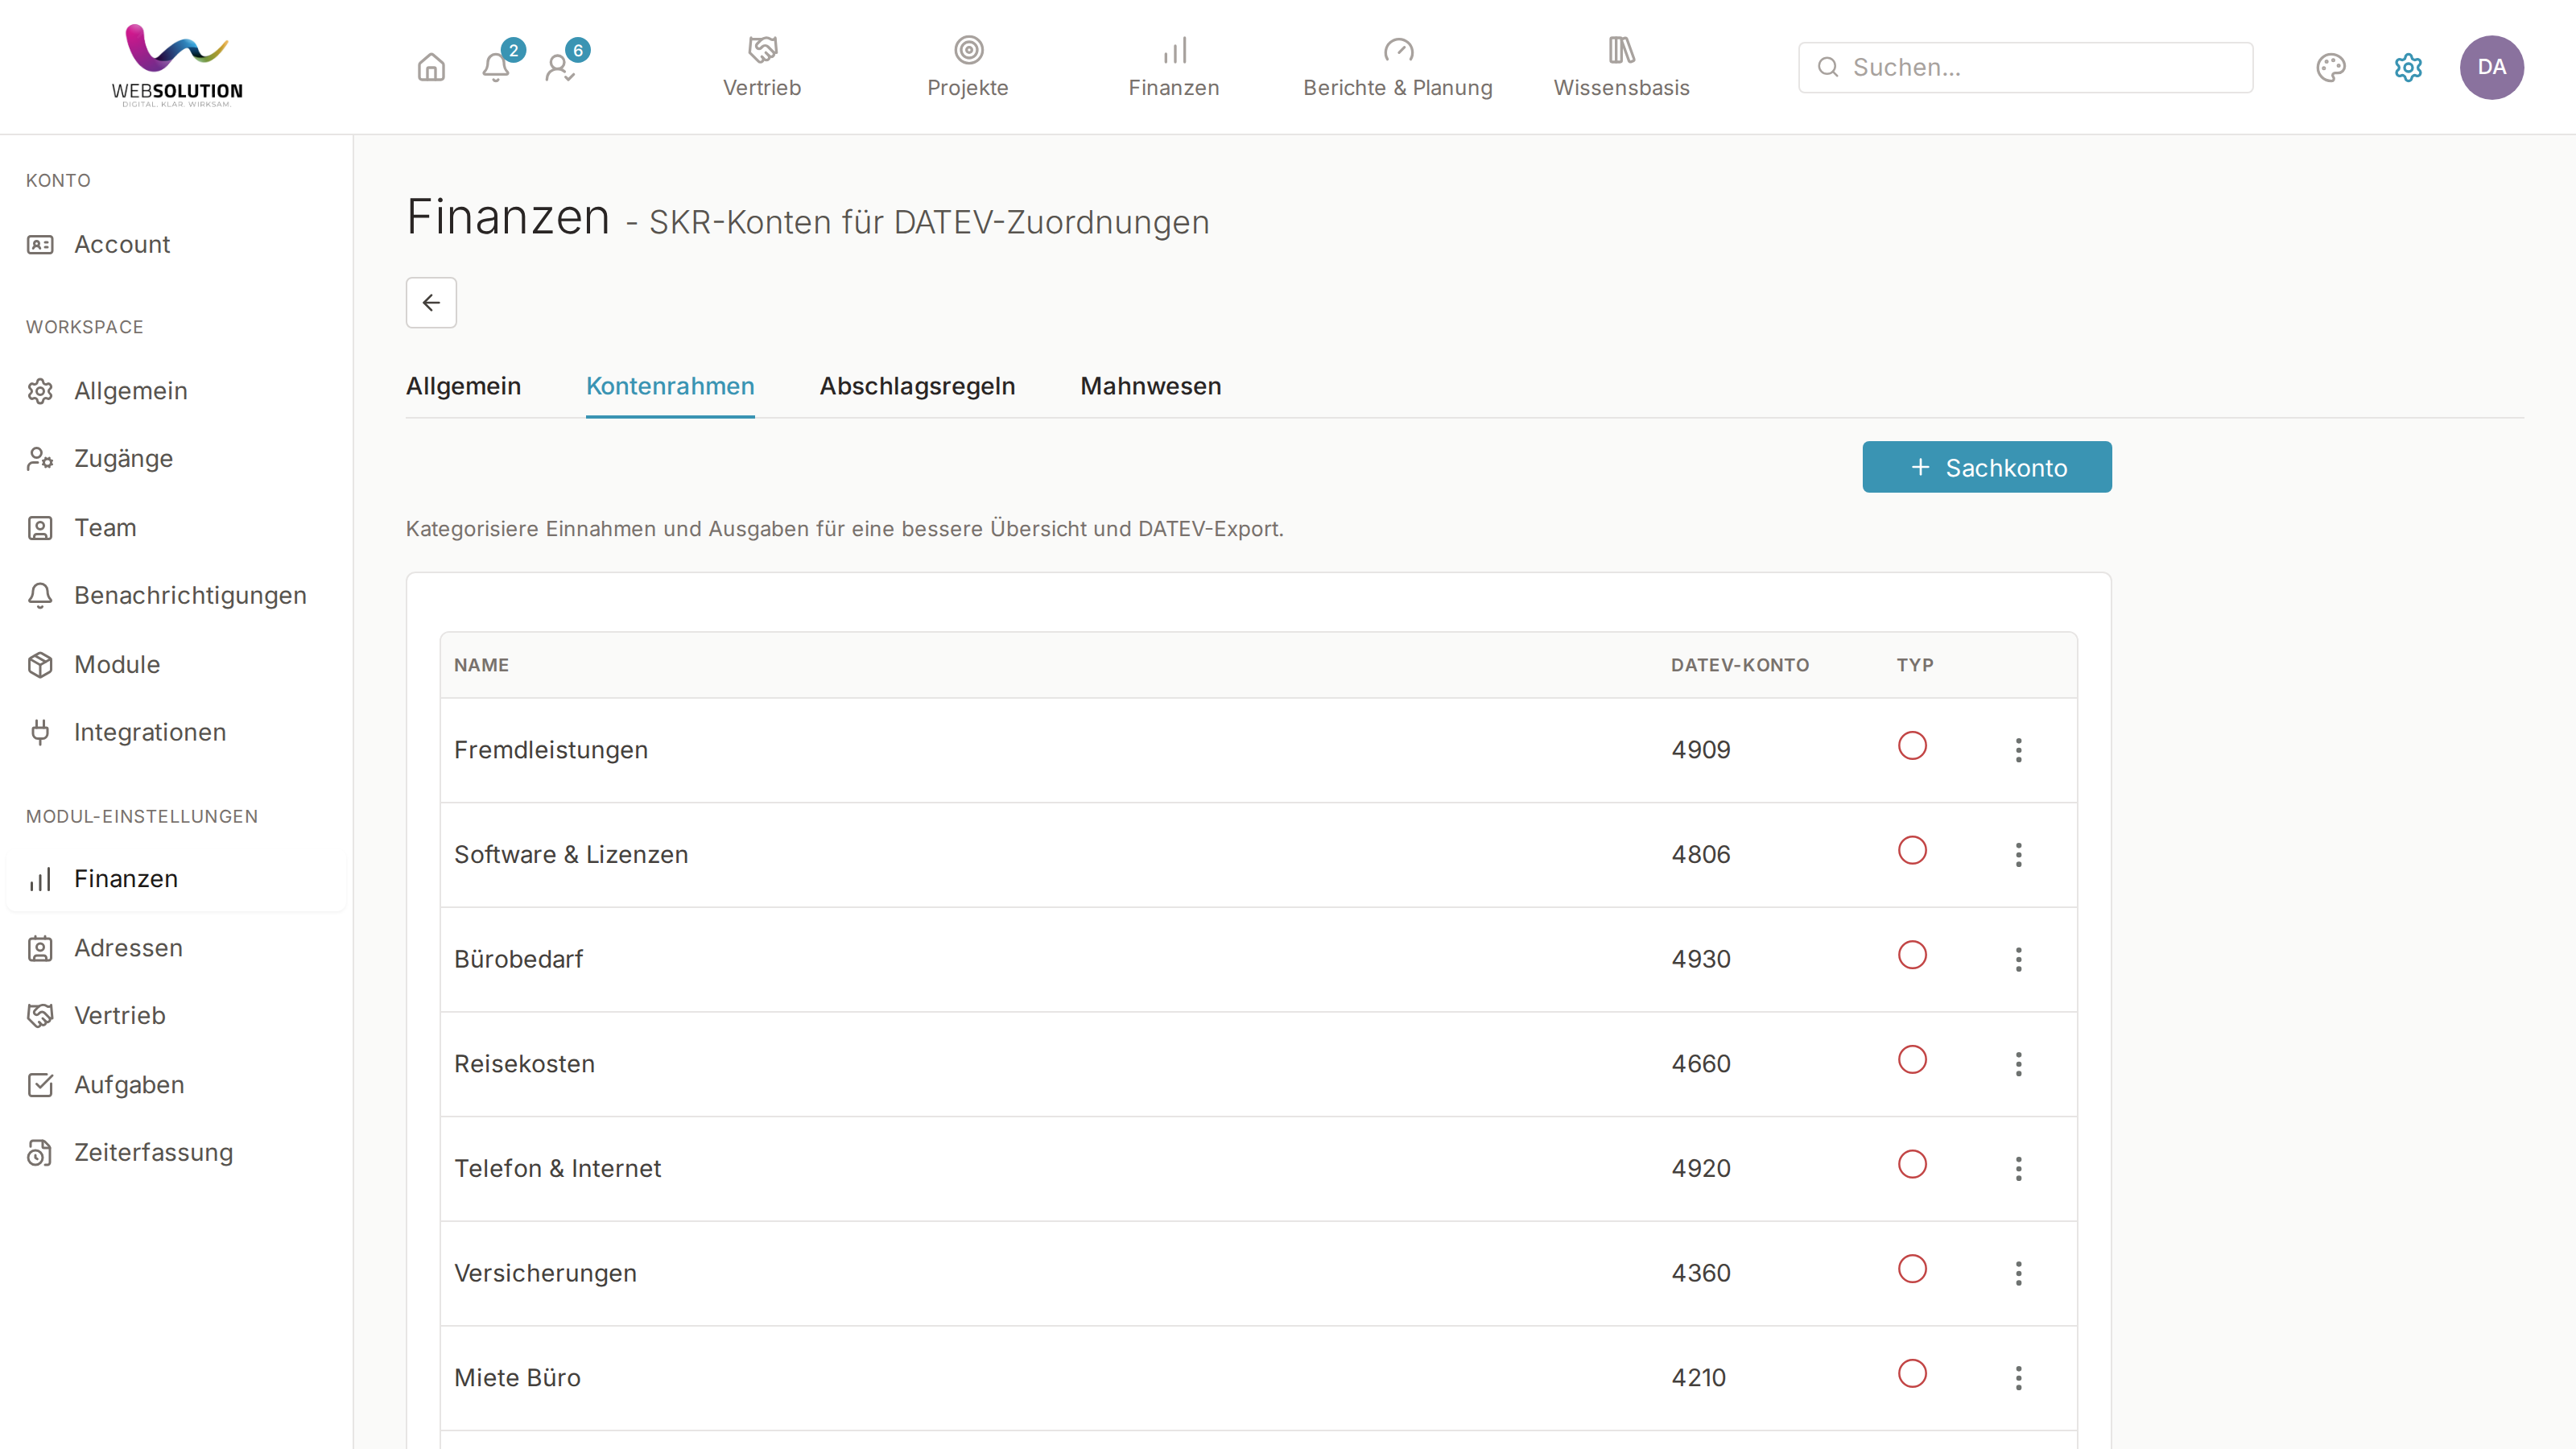Click the red type circle for Bürobedarf
Viewport: 2576px width, 1449px height.
click(x=1912, y=955)
